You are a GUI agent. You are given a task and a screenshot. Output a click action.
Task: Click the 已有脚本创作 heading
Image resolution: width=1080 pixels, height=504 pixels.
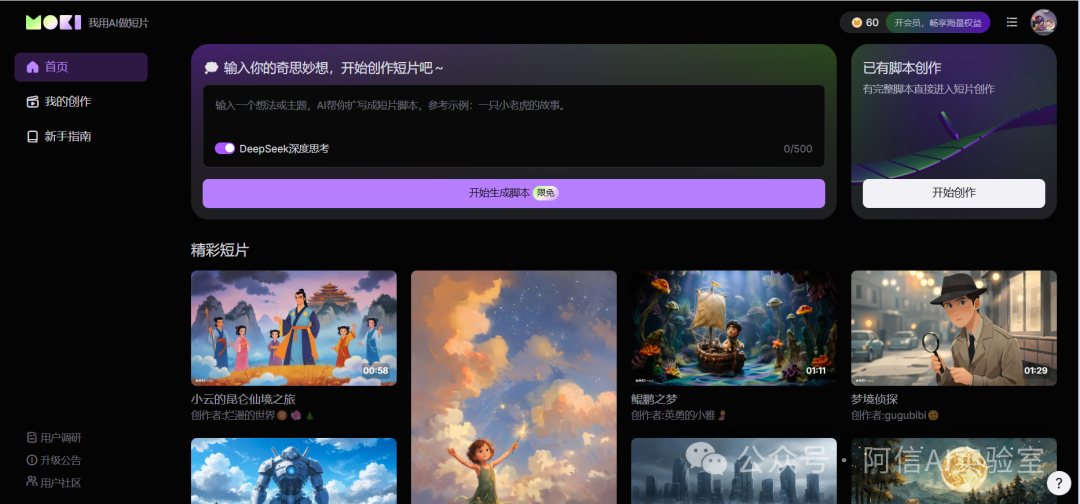click(902, 68)
